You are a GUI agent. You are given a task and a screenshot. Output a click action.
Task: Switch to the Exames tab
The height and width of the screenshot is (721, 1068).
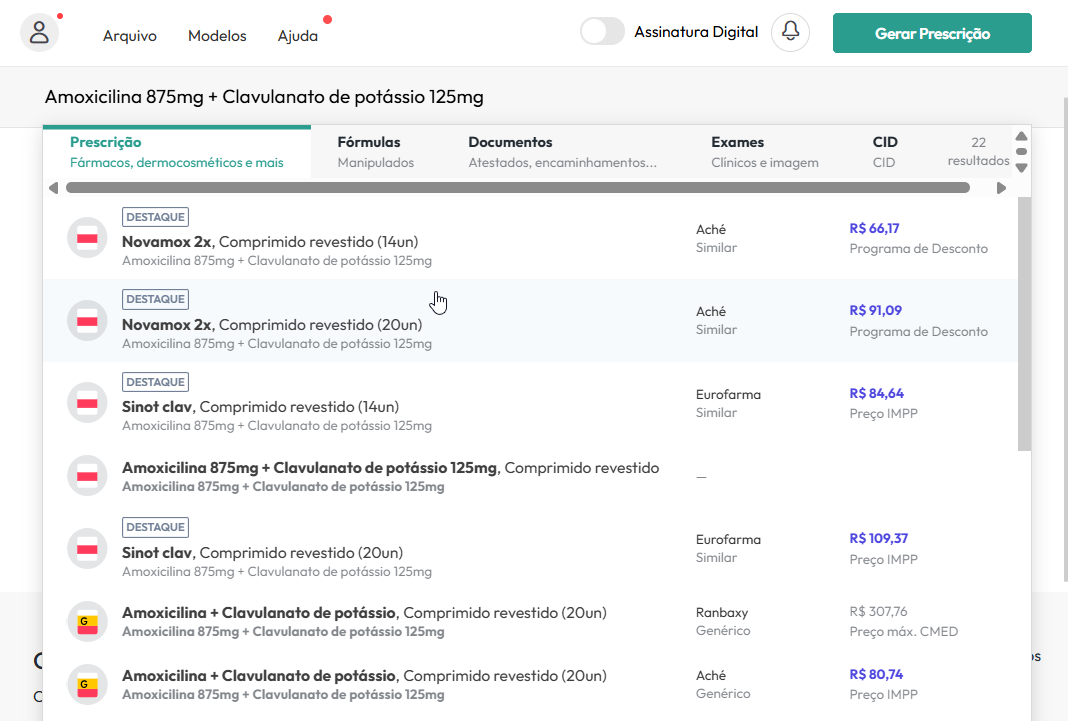click(x=765, y=152)
